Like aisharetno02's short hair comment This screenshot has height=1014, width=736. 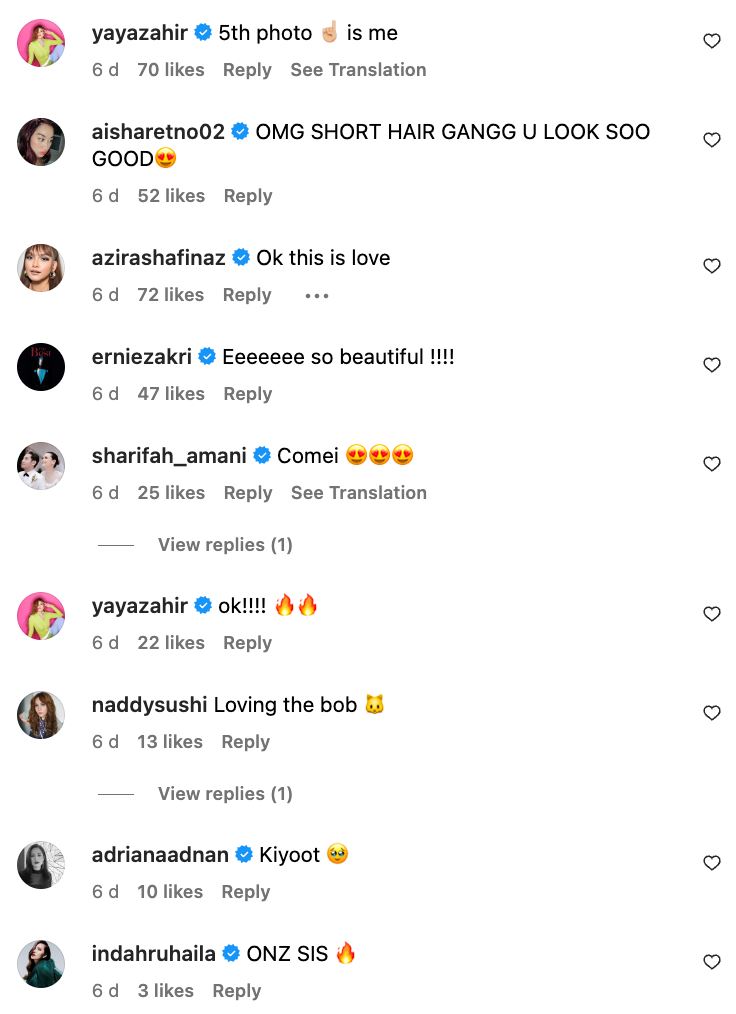click(x=712, y=141)
